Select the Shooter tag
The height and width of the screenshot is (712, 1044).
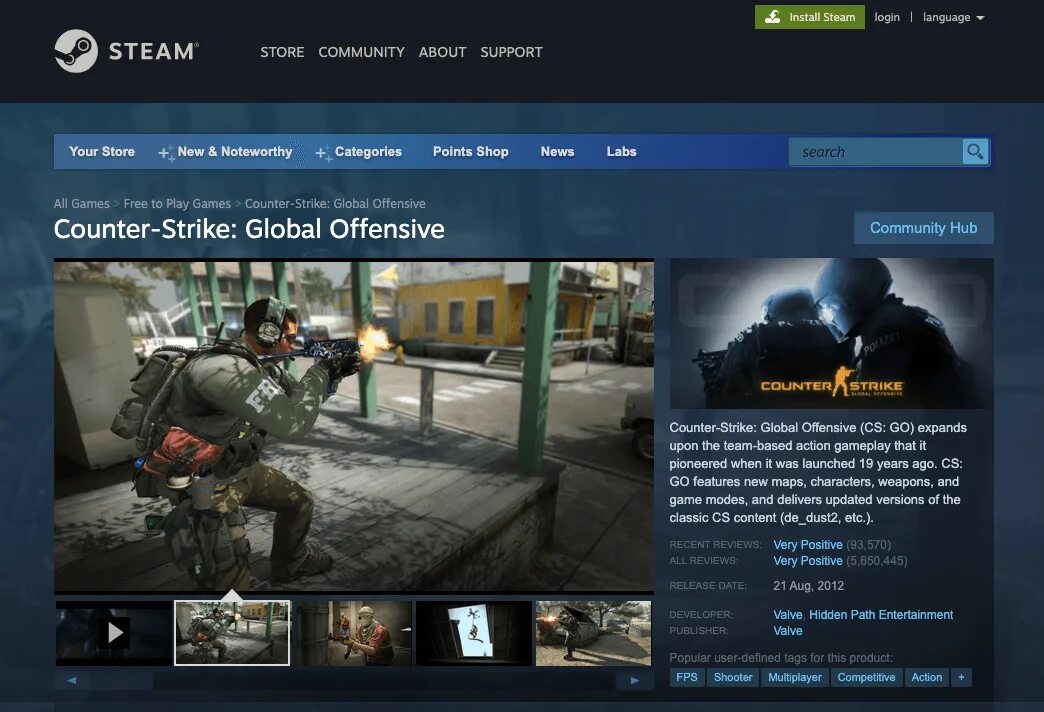pyautogui.click(x=733, y=677)
